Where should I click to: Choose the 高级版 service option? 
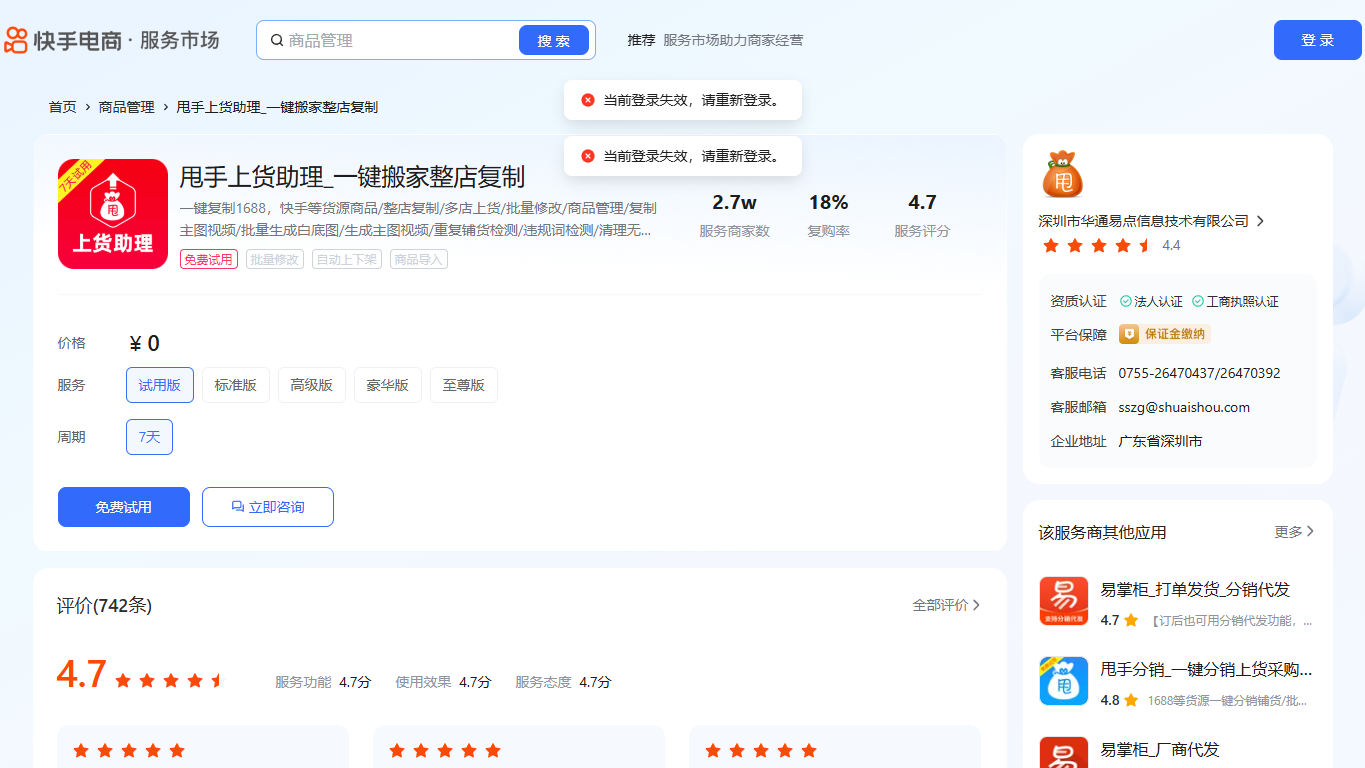pos(312,385)
